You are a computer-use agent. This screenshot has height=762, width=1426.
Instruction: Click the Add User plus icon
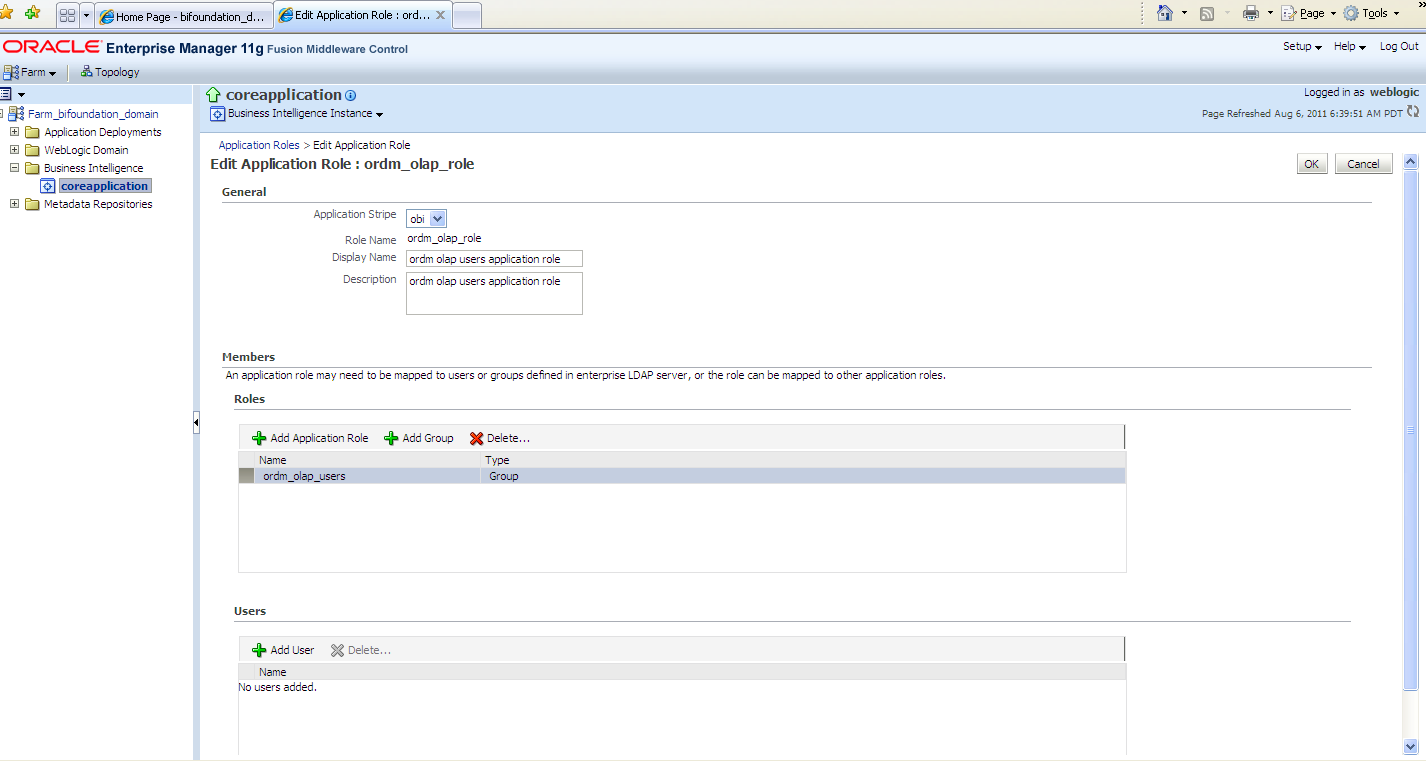[259, 650]
